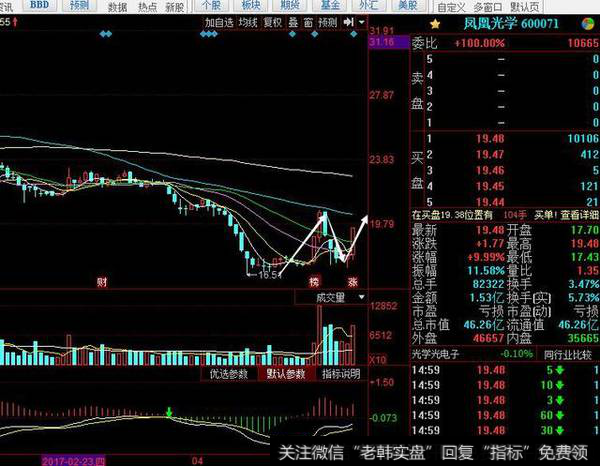
Task: Toggle 复权 price adjustment
Action: point(272,21)
